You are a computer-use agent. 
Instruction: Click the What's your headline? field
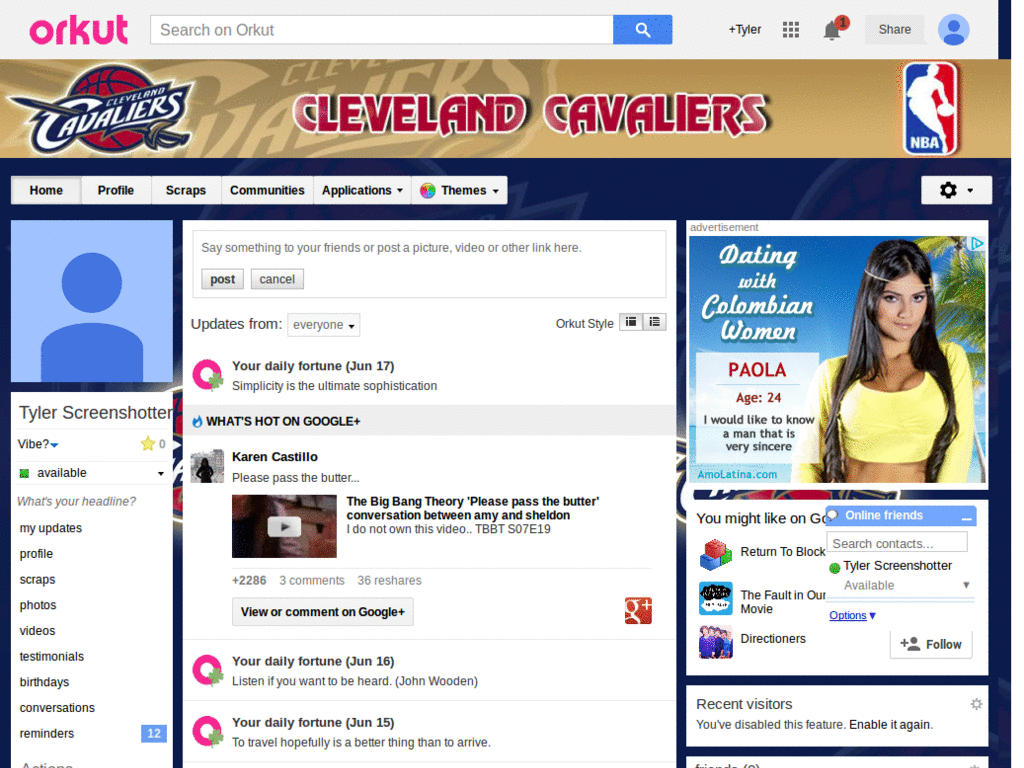(x=76, y=502)
